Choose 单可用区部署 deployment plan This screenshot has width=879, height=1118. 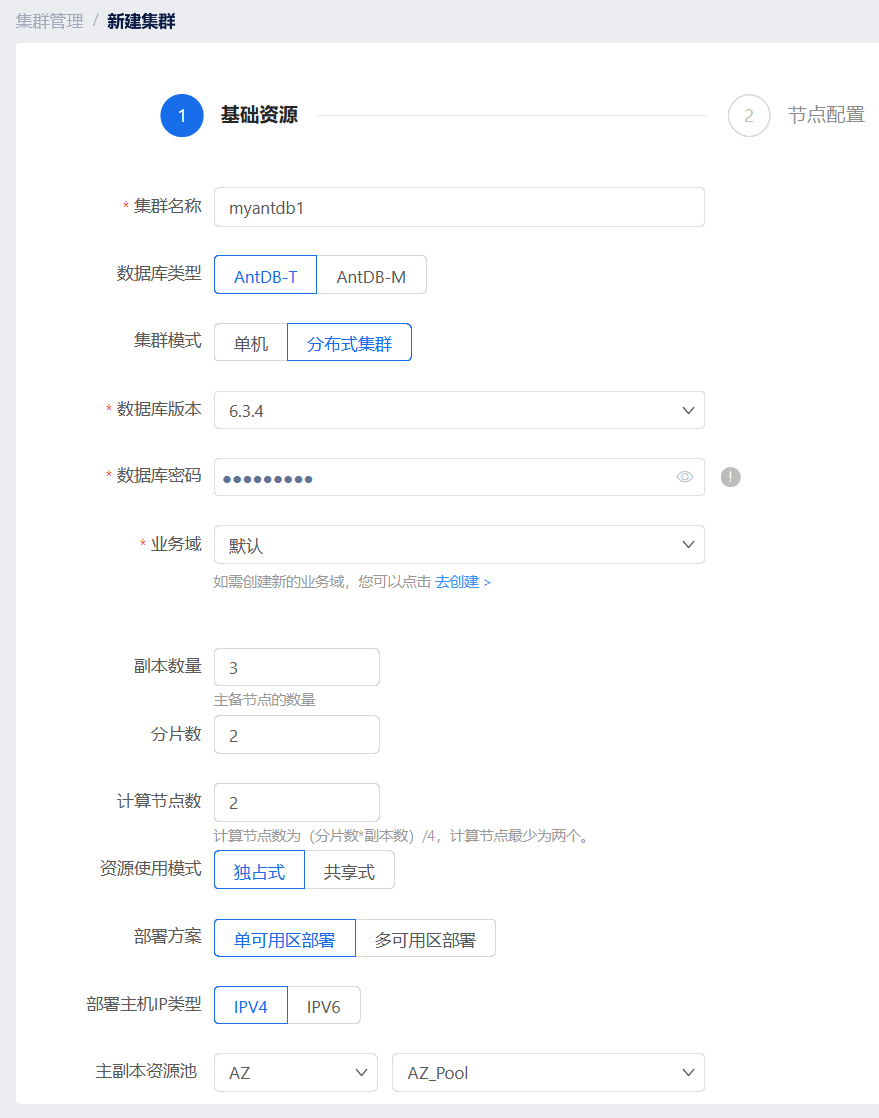tap(284, 938)
